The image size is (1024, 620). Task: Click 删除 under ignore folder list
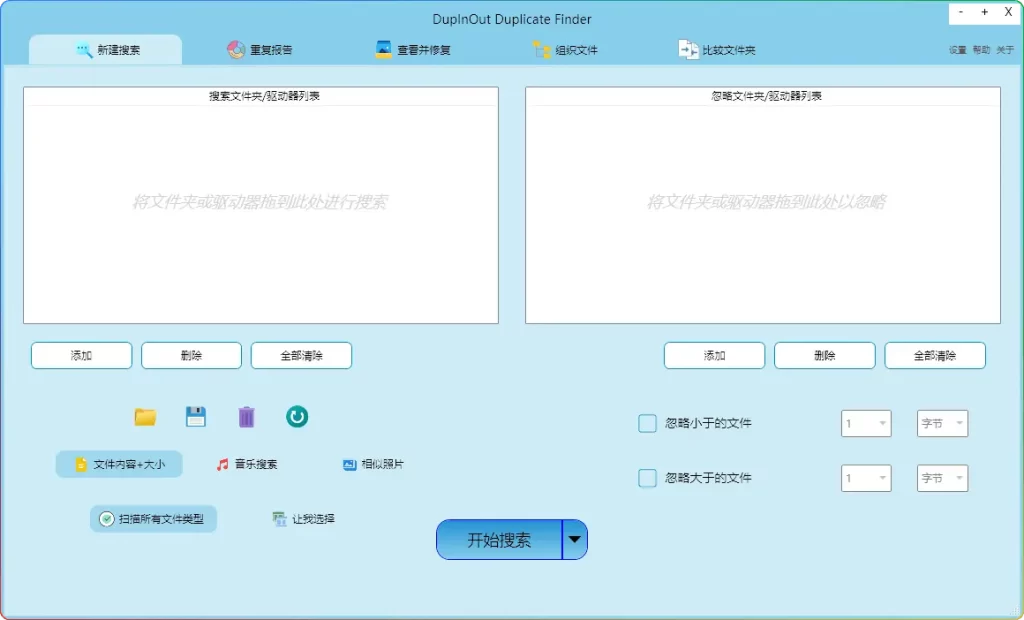pyautogui.click(x=825, y=355)
